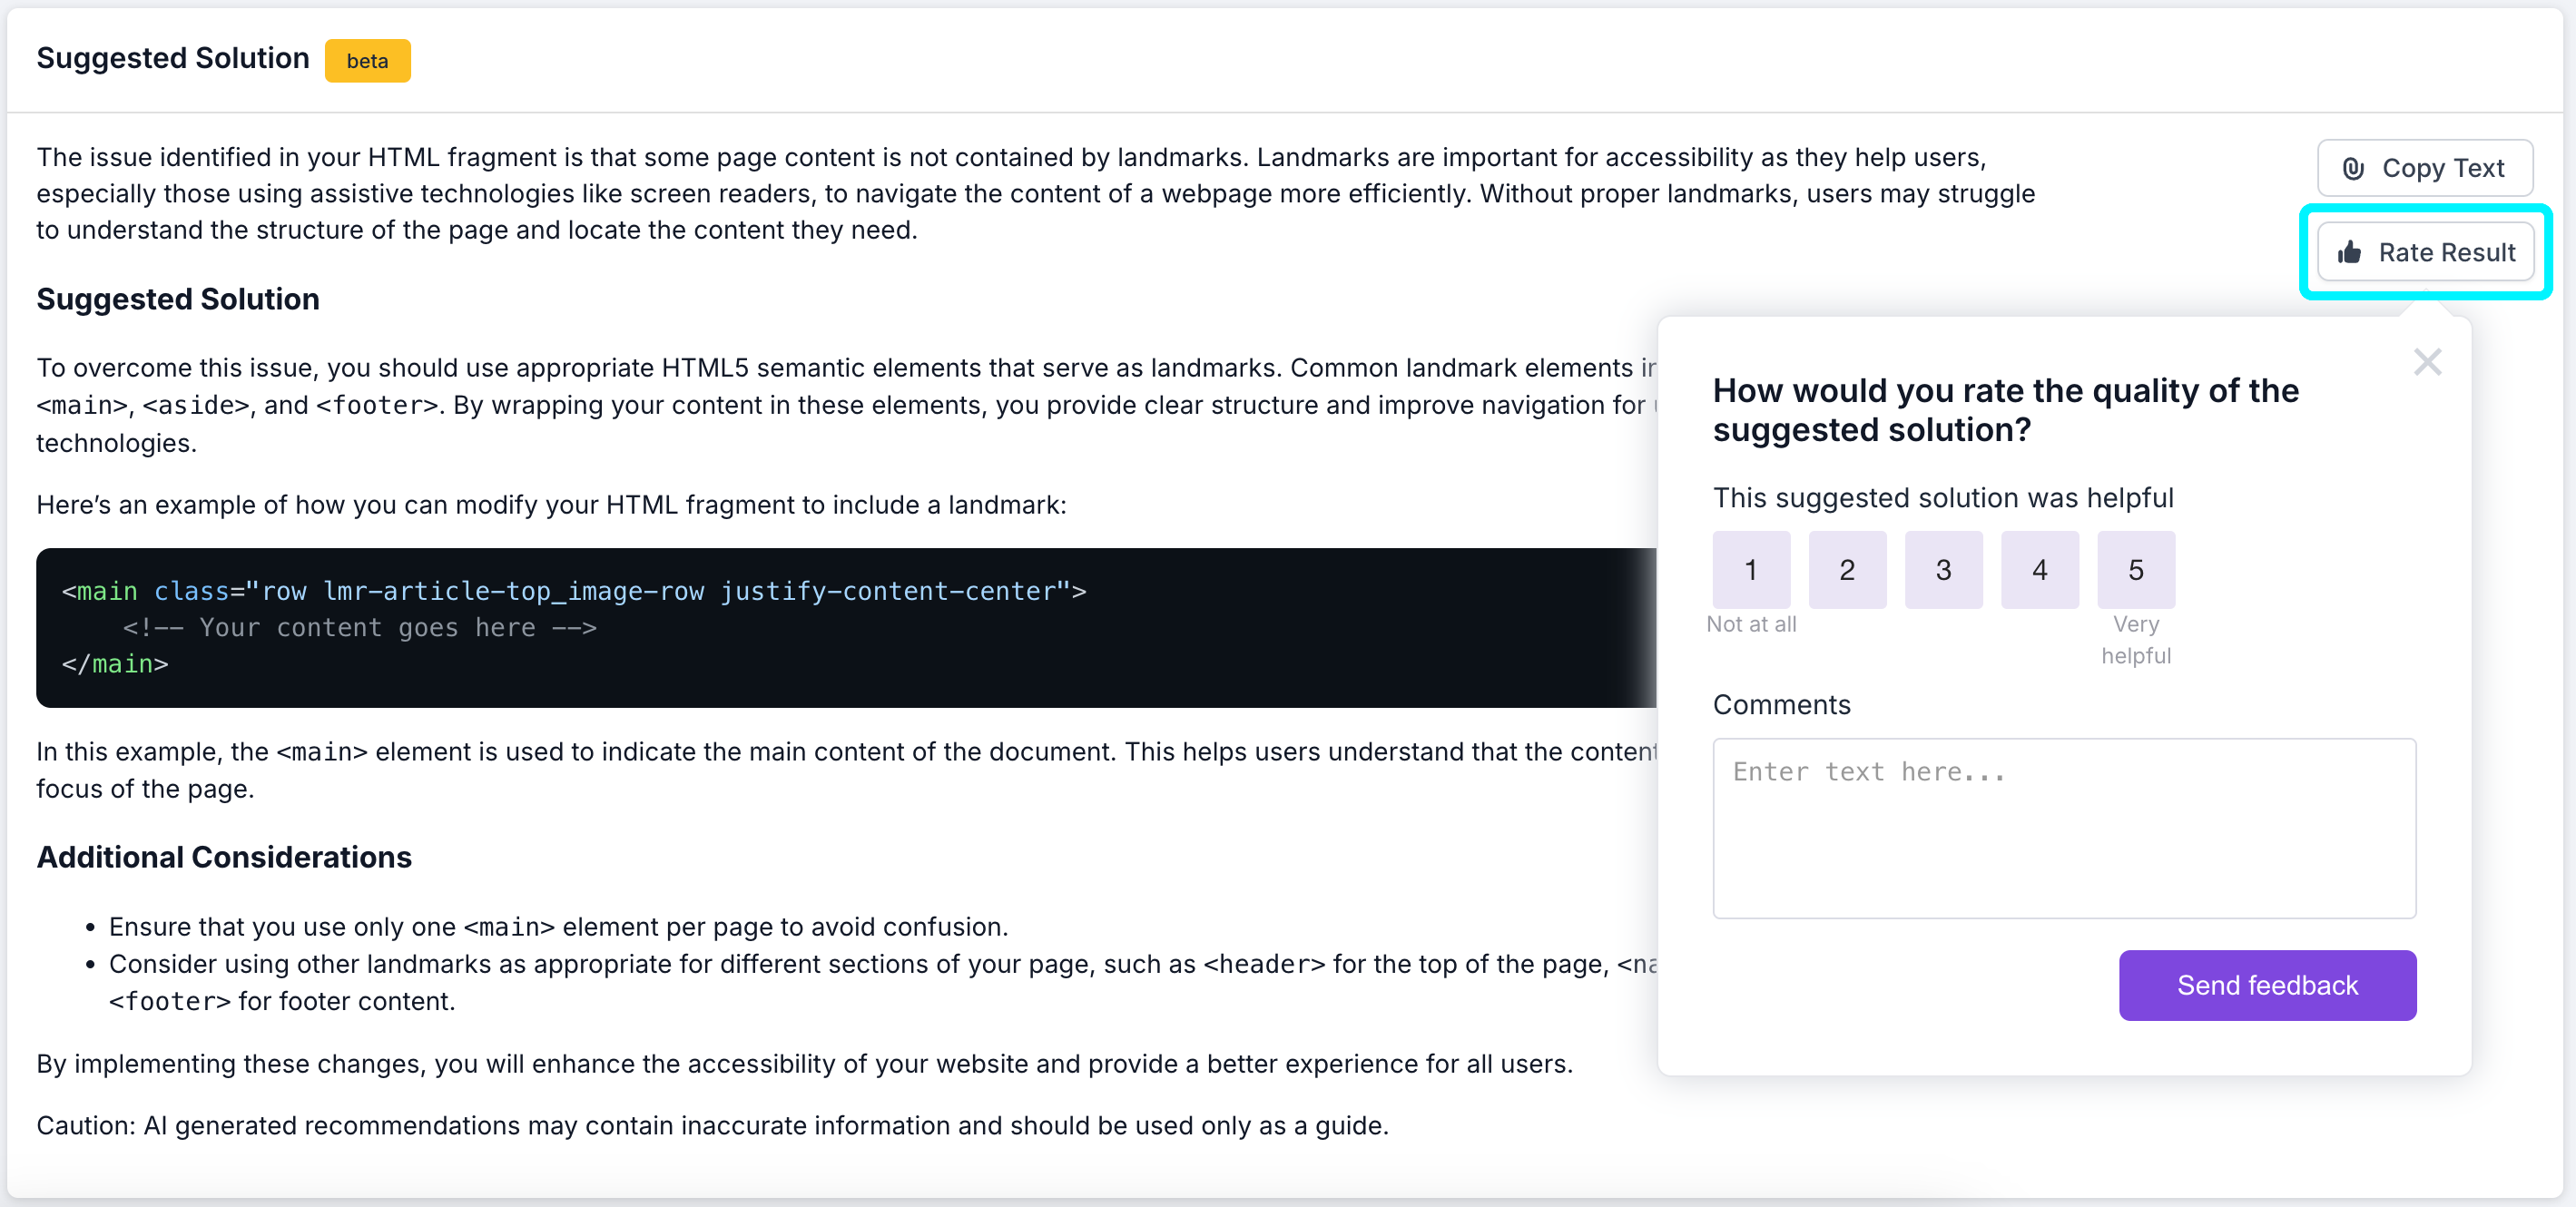Click the Additional Considerations heading
This screenshot has height=1207, width=2576.
223,857
